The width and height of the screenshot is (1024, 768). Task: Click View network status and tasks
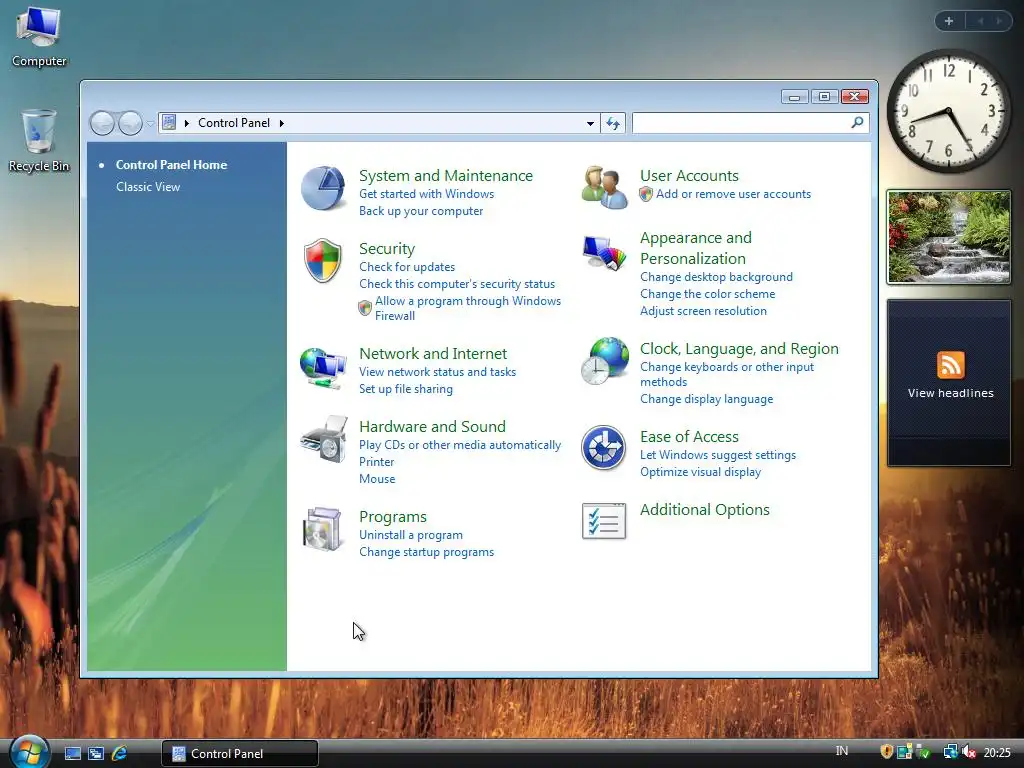[x=437, y=372]
